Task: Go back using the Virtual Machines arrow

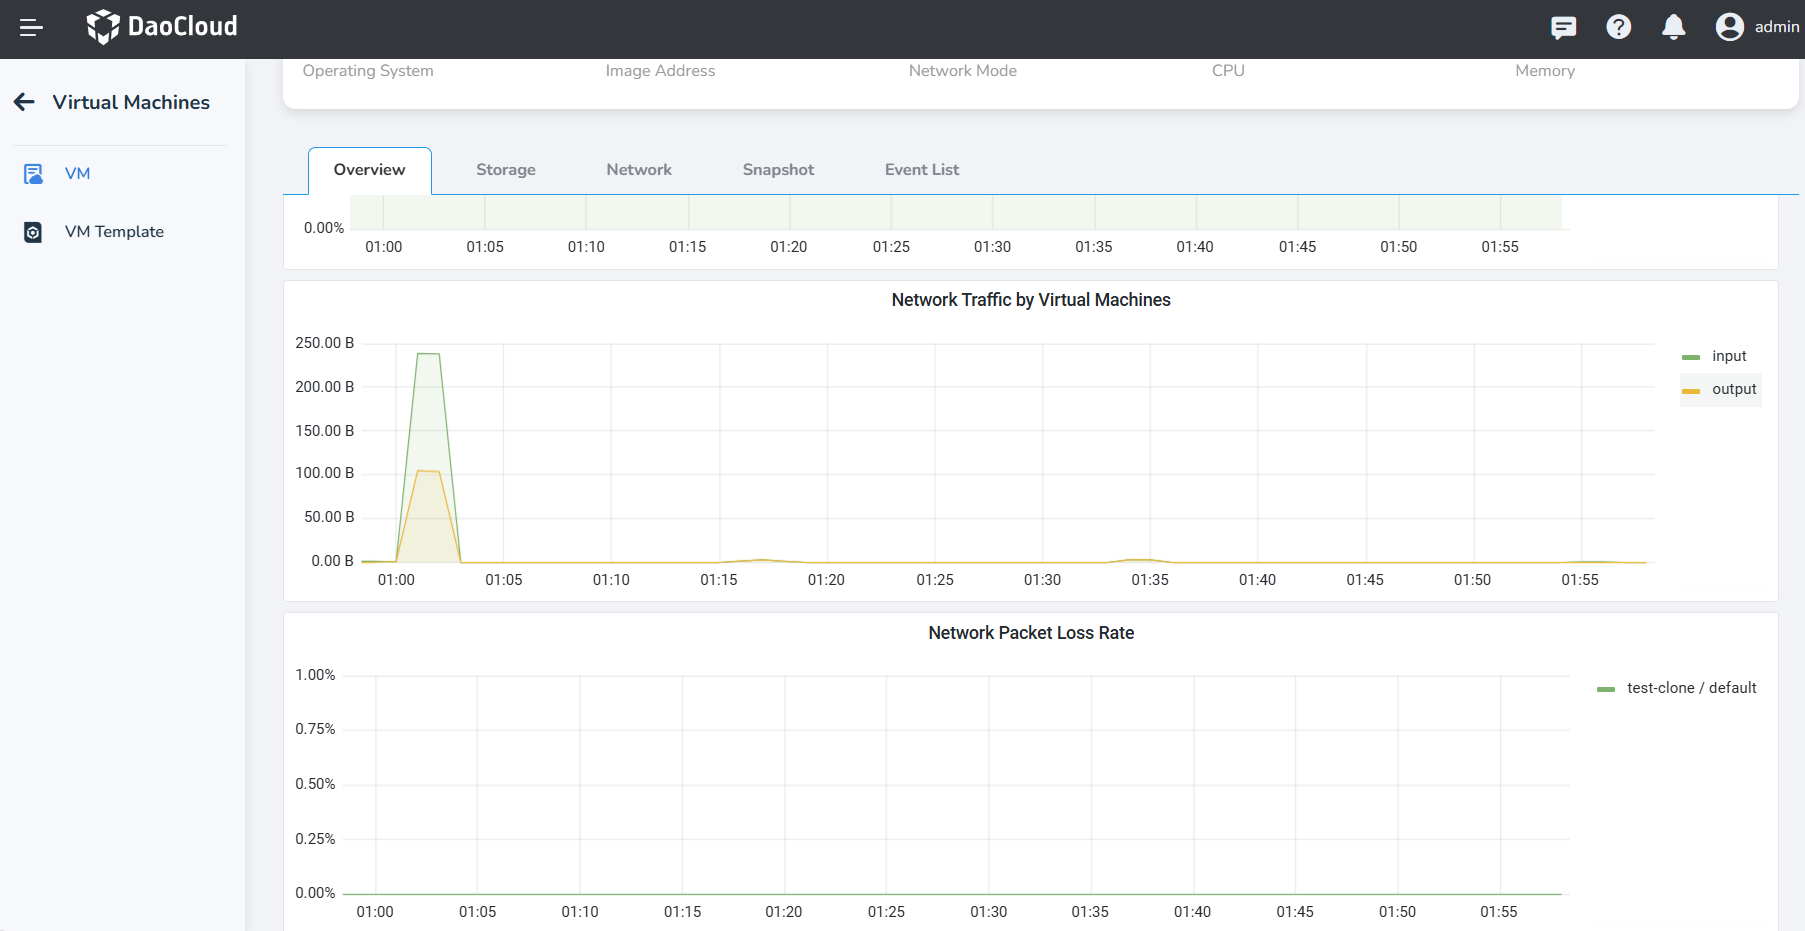Action: 25,102
